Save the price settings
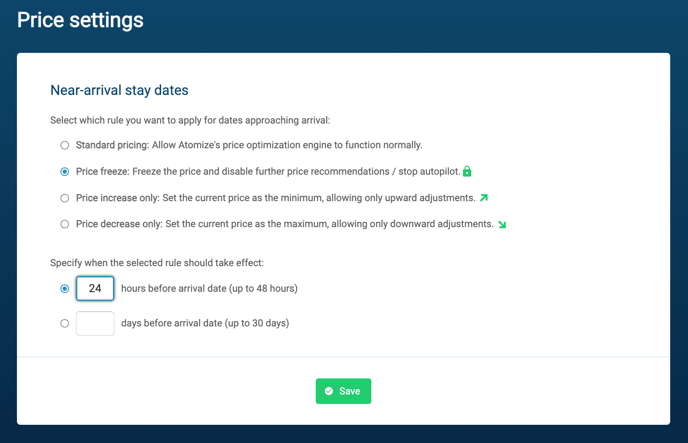The height and width of the screenshot is (443, 688). click(343, 391)
